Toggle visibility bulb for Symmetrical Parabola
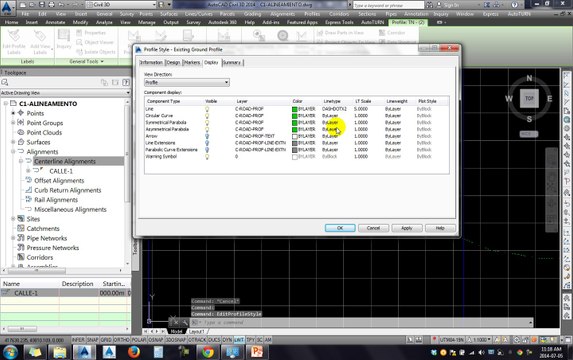This screenshot has height=360, width=573. 207,122
